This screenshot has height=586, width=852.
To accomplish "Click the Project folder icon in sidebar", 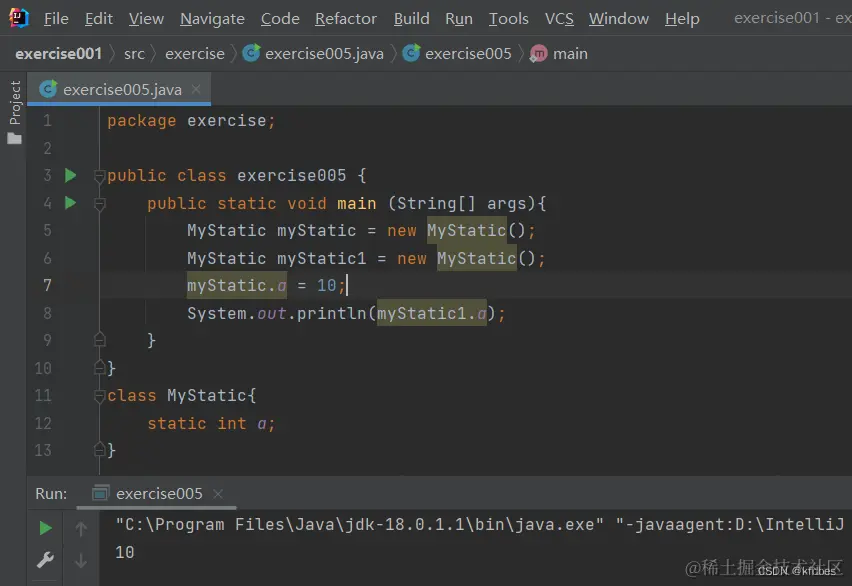I will 15,139.
